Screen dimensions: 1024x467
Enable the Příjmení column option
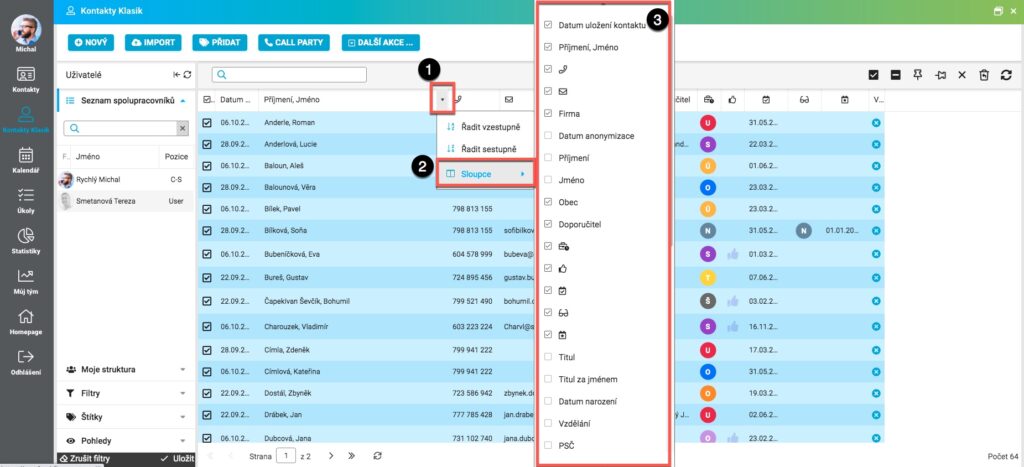point(548,158)
